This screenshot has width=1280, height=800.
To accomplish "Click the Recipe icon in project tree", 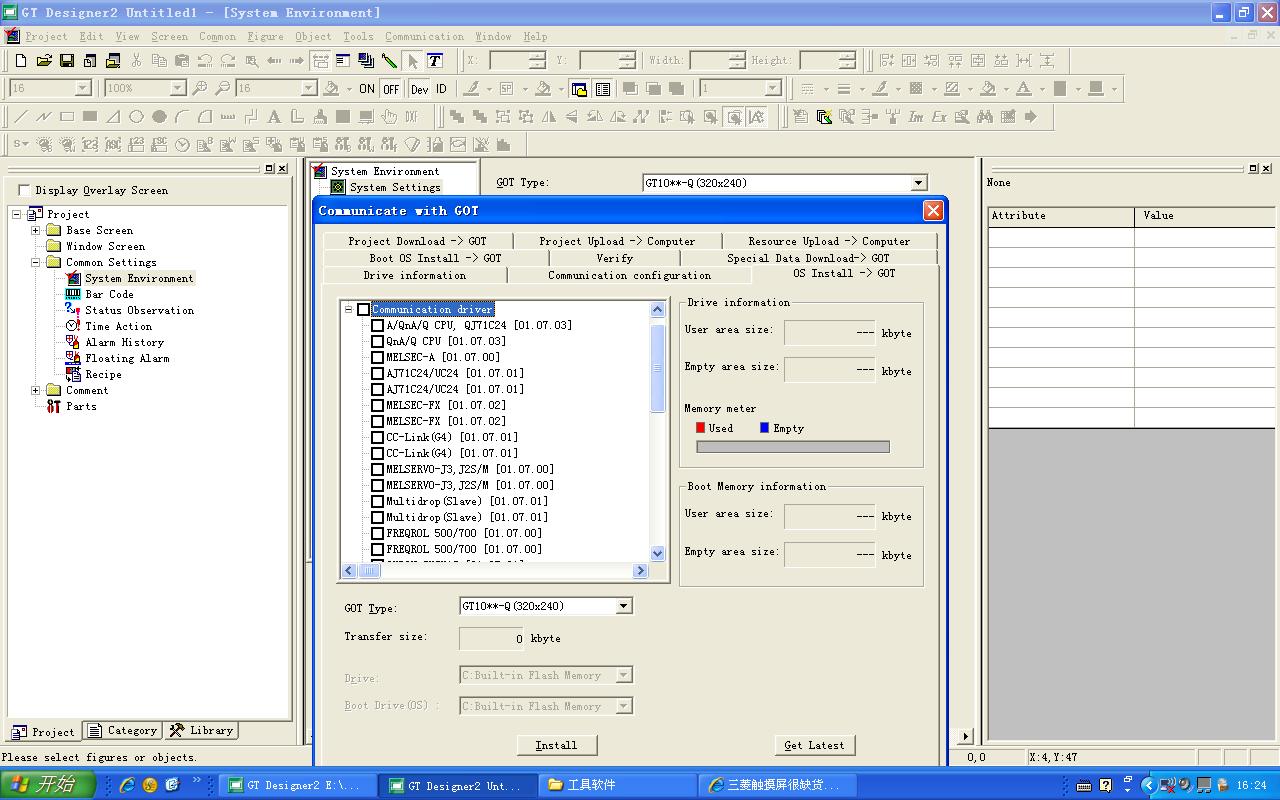I will point(73,374).
